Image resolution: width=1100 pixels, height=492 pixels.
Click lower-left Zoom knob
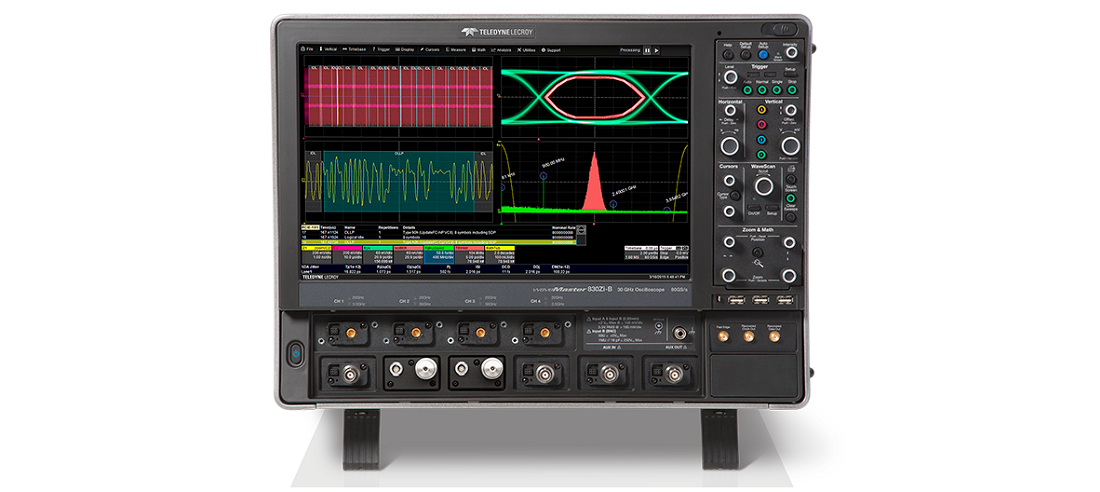click(730, 274)
